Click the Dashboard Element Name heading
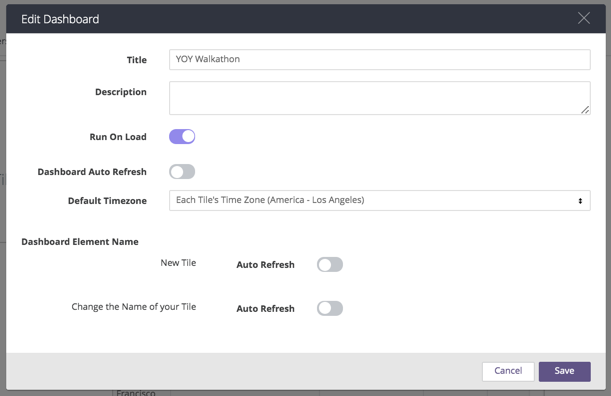The width and height of the screenshot is (611, 396). [x=80, y=242]
